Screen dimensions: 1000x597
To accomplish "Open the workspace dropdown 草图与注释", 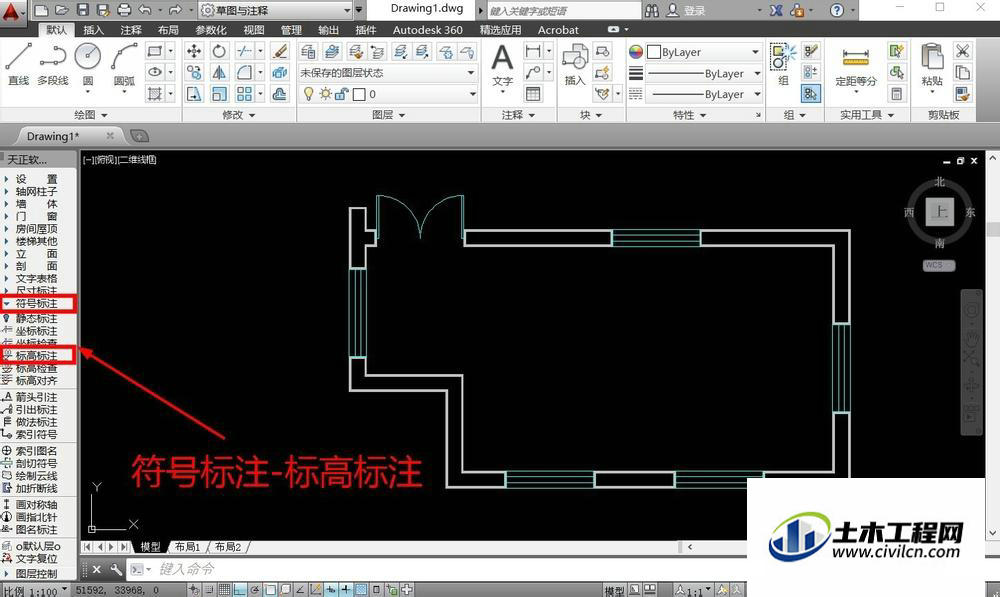I will [x=276, y=10].
